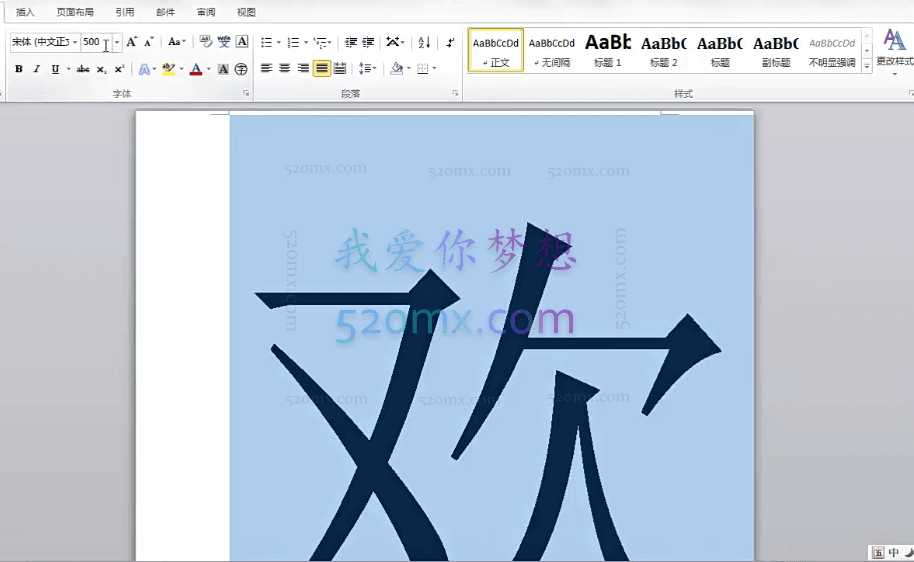The width and height of the screenshot is (914, 562).
Task: Switch to the 审阅 tab
Action: (205, 12)
